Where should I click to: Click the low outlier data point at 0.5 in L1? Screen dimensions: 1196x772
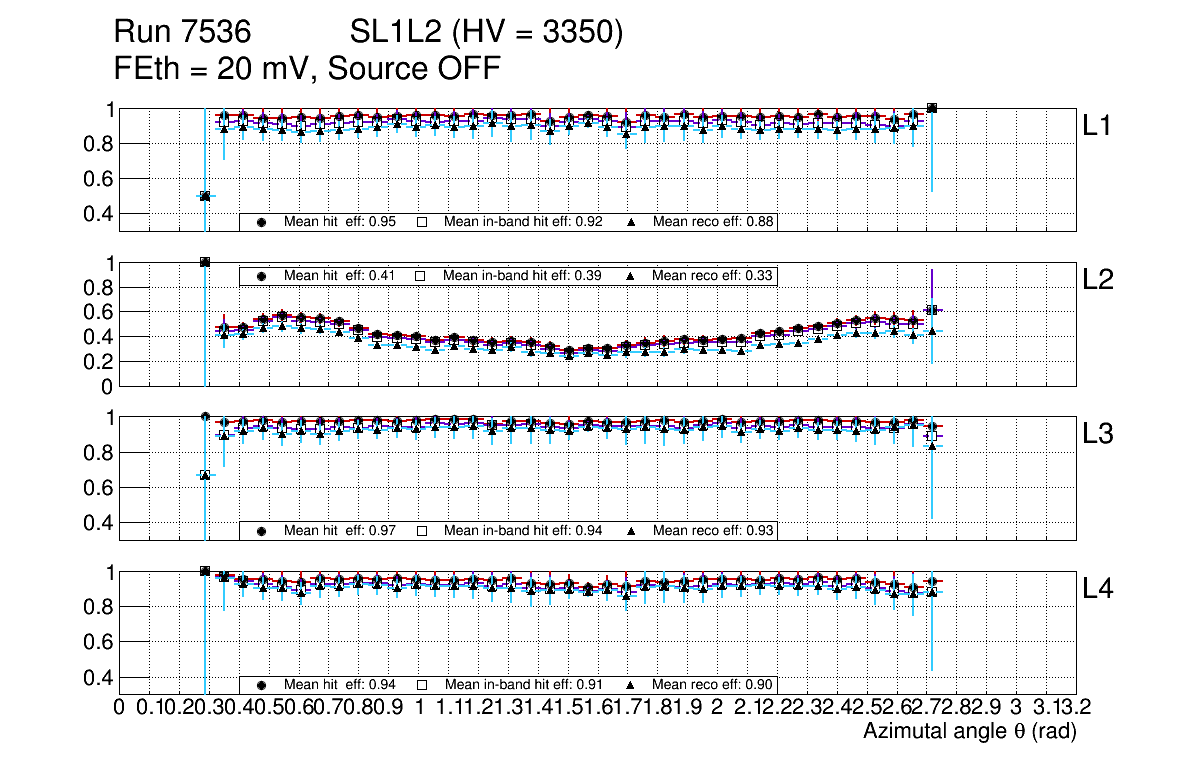tap(205, 196)
